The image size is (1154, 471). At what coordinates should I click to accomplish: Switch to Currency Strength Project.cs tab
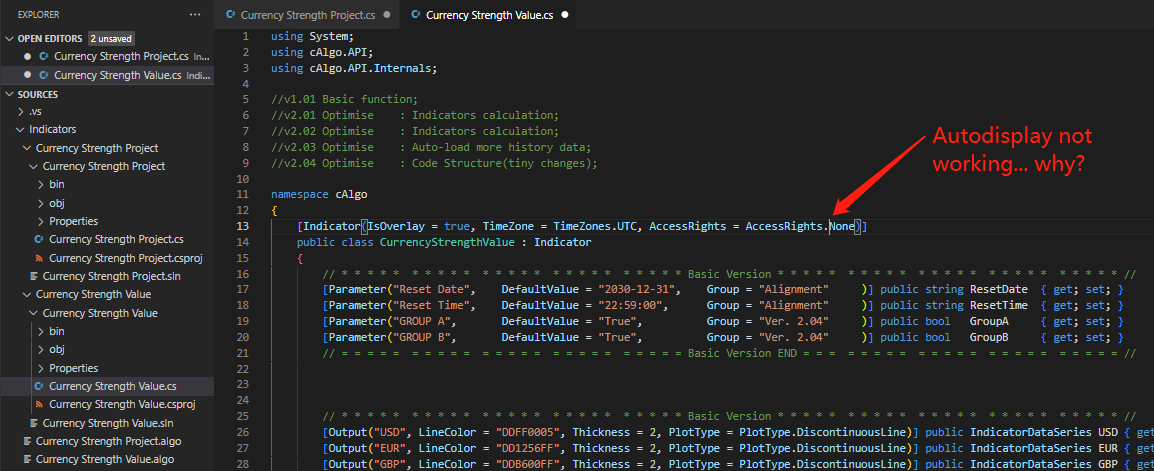[x=308, y=15]
